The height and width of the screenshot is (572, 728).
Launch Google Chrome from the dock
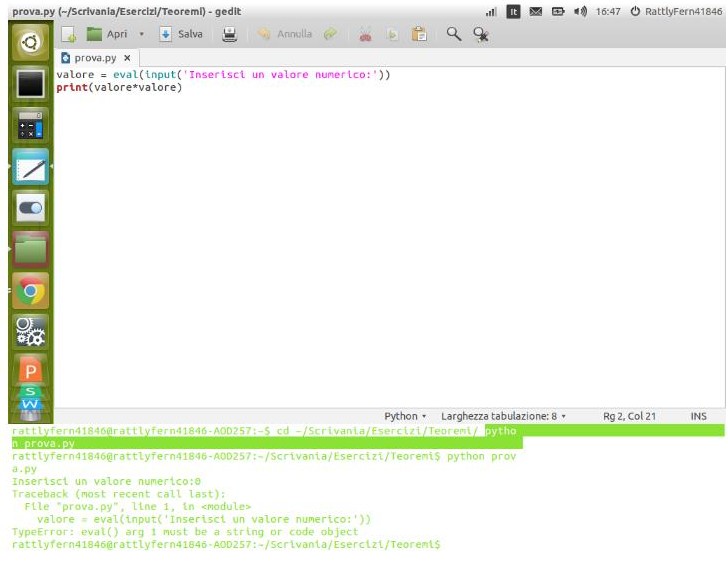(31, 291)
